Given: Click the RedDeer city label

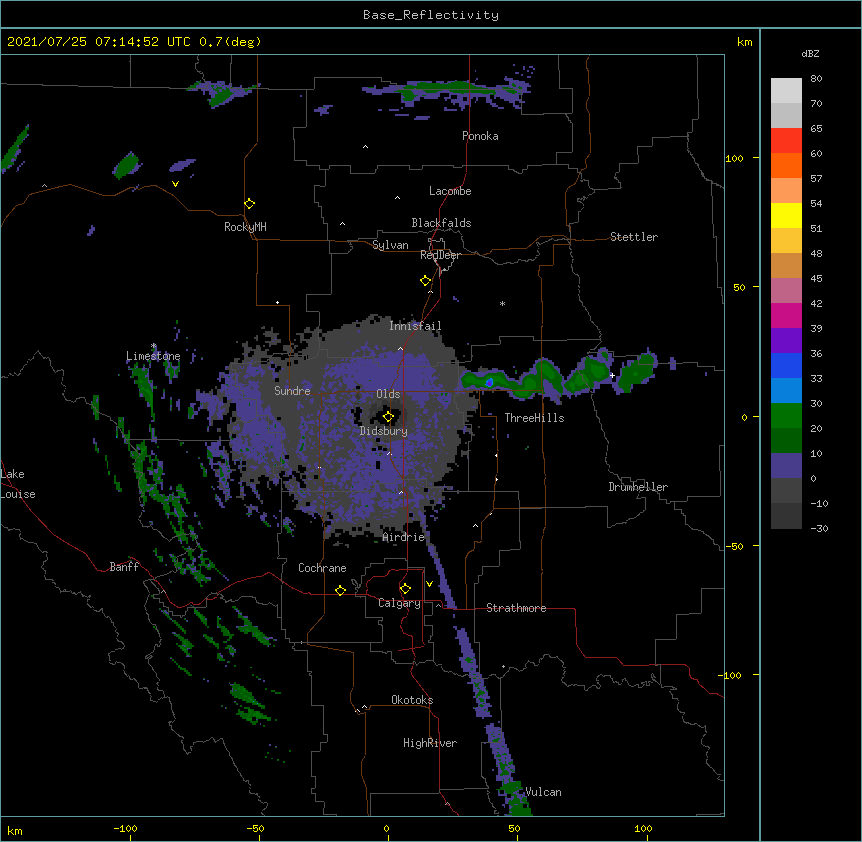Looking at the screenshot, I should pyautogui.click(x=440, y=255).
